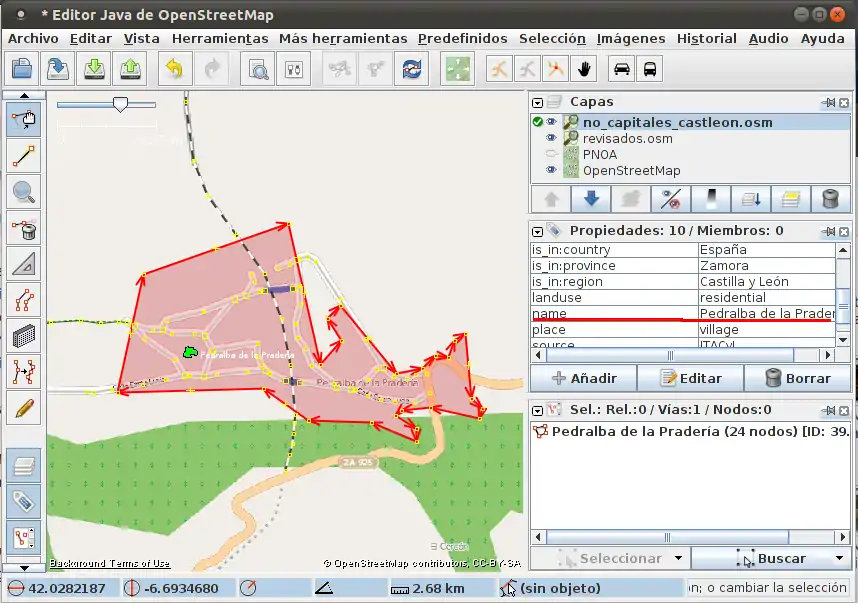Move selected layer down with blue arrow
This screenshot has width=858, height=603.
pyautogui.click(x=590, y=199)
